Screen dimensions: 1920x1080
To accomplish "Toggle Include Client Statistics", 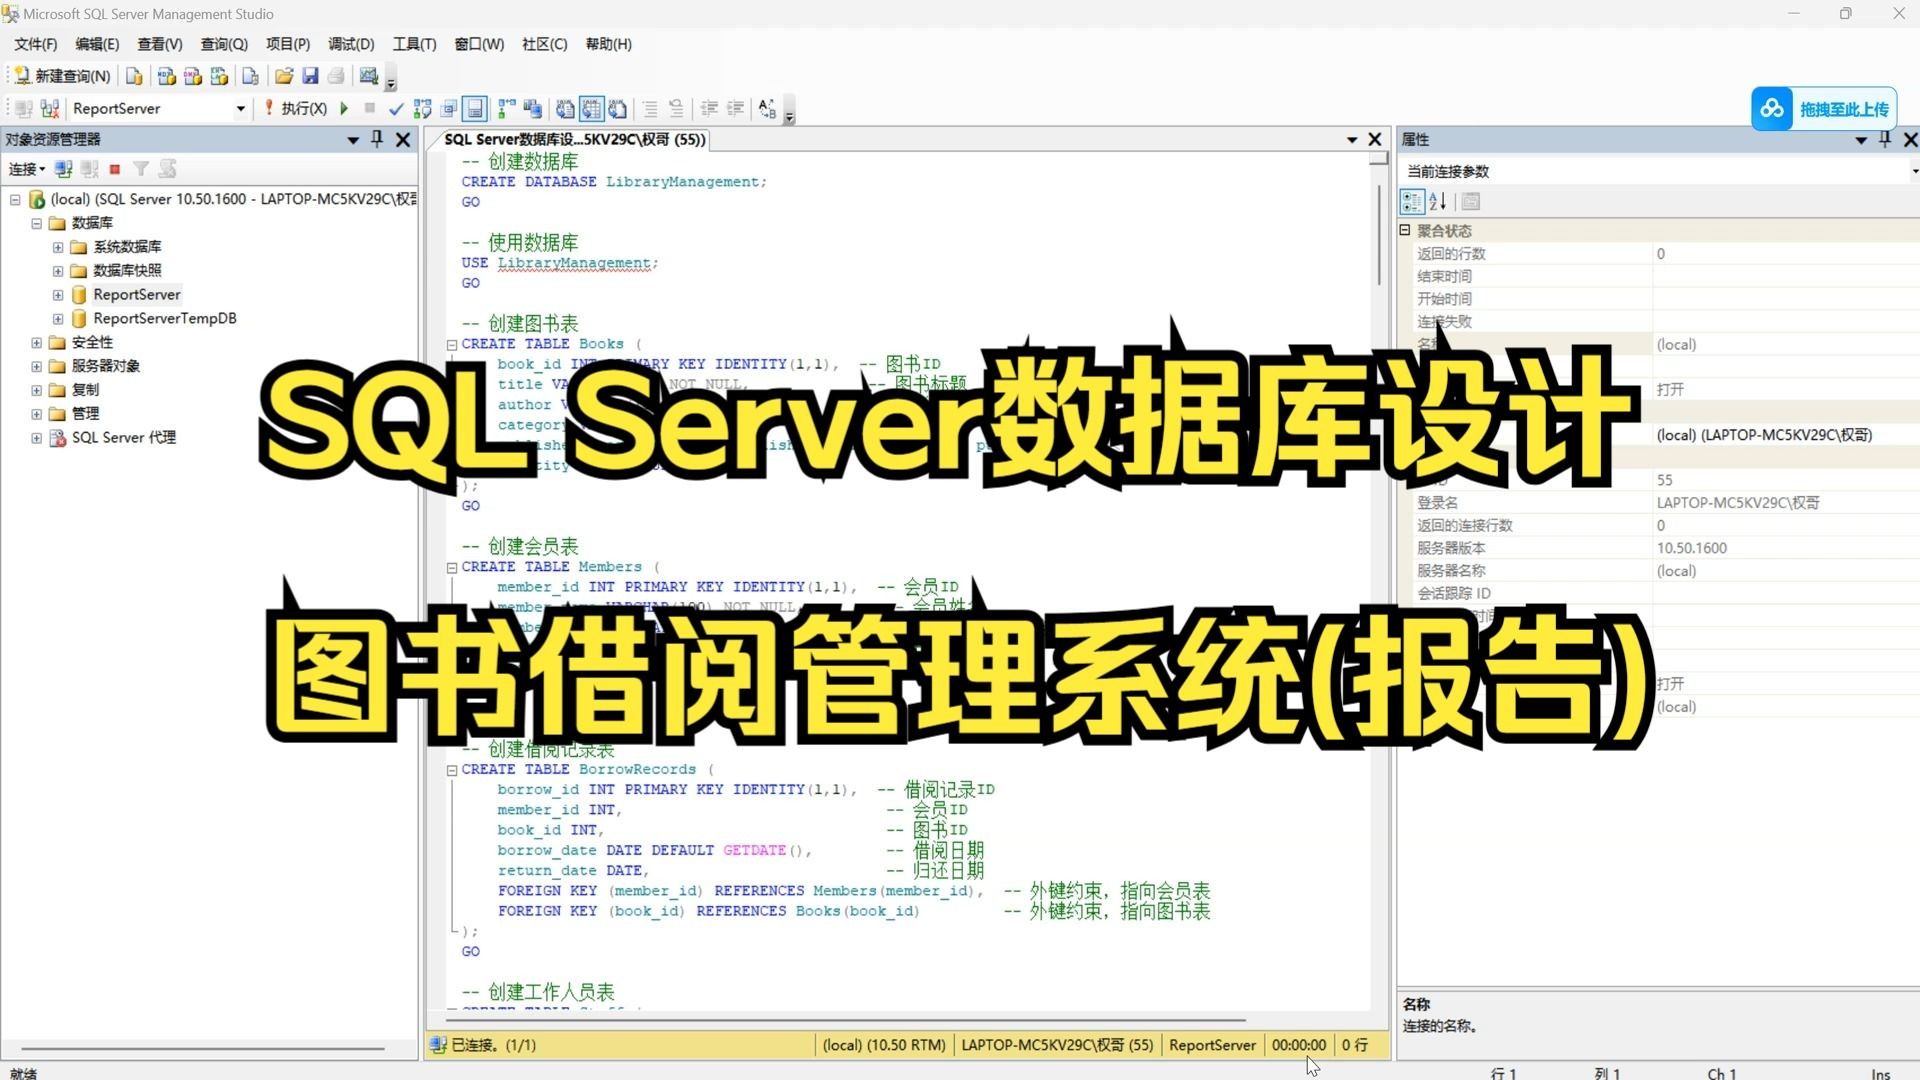I will 533,108.
